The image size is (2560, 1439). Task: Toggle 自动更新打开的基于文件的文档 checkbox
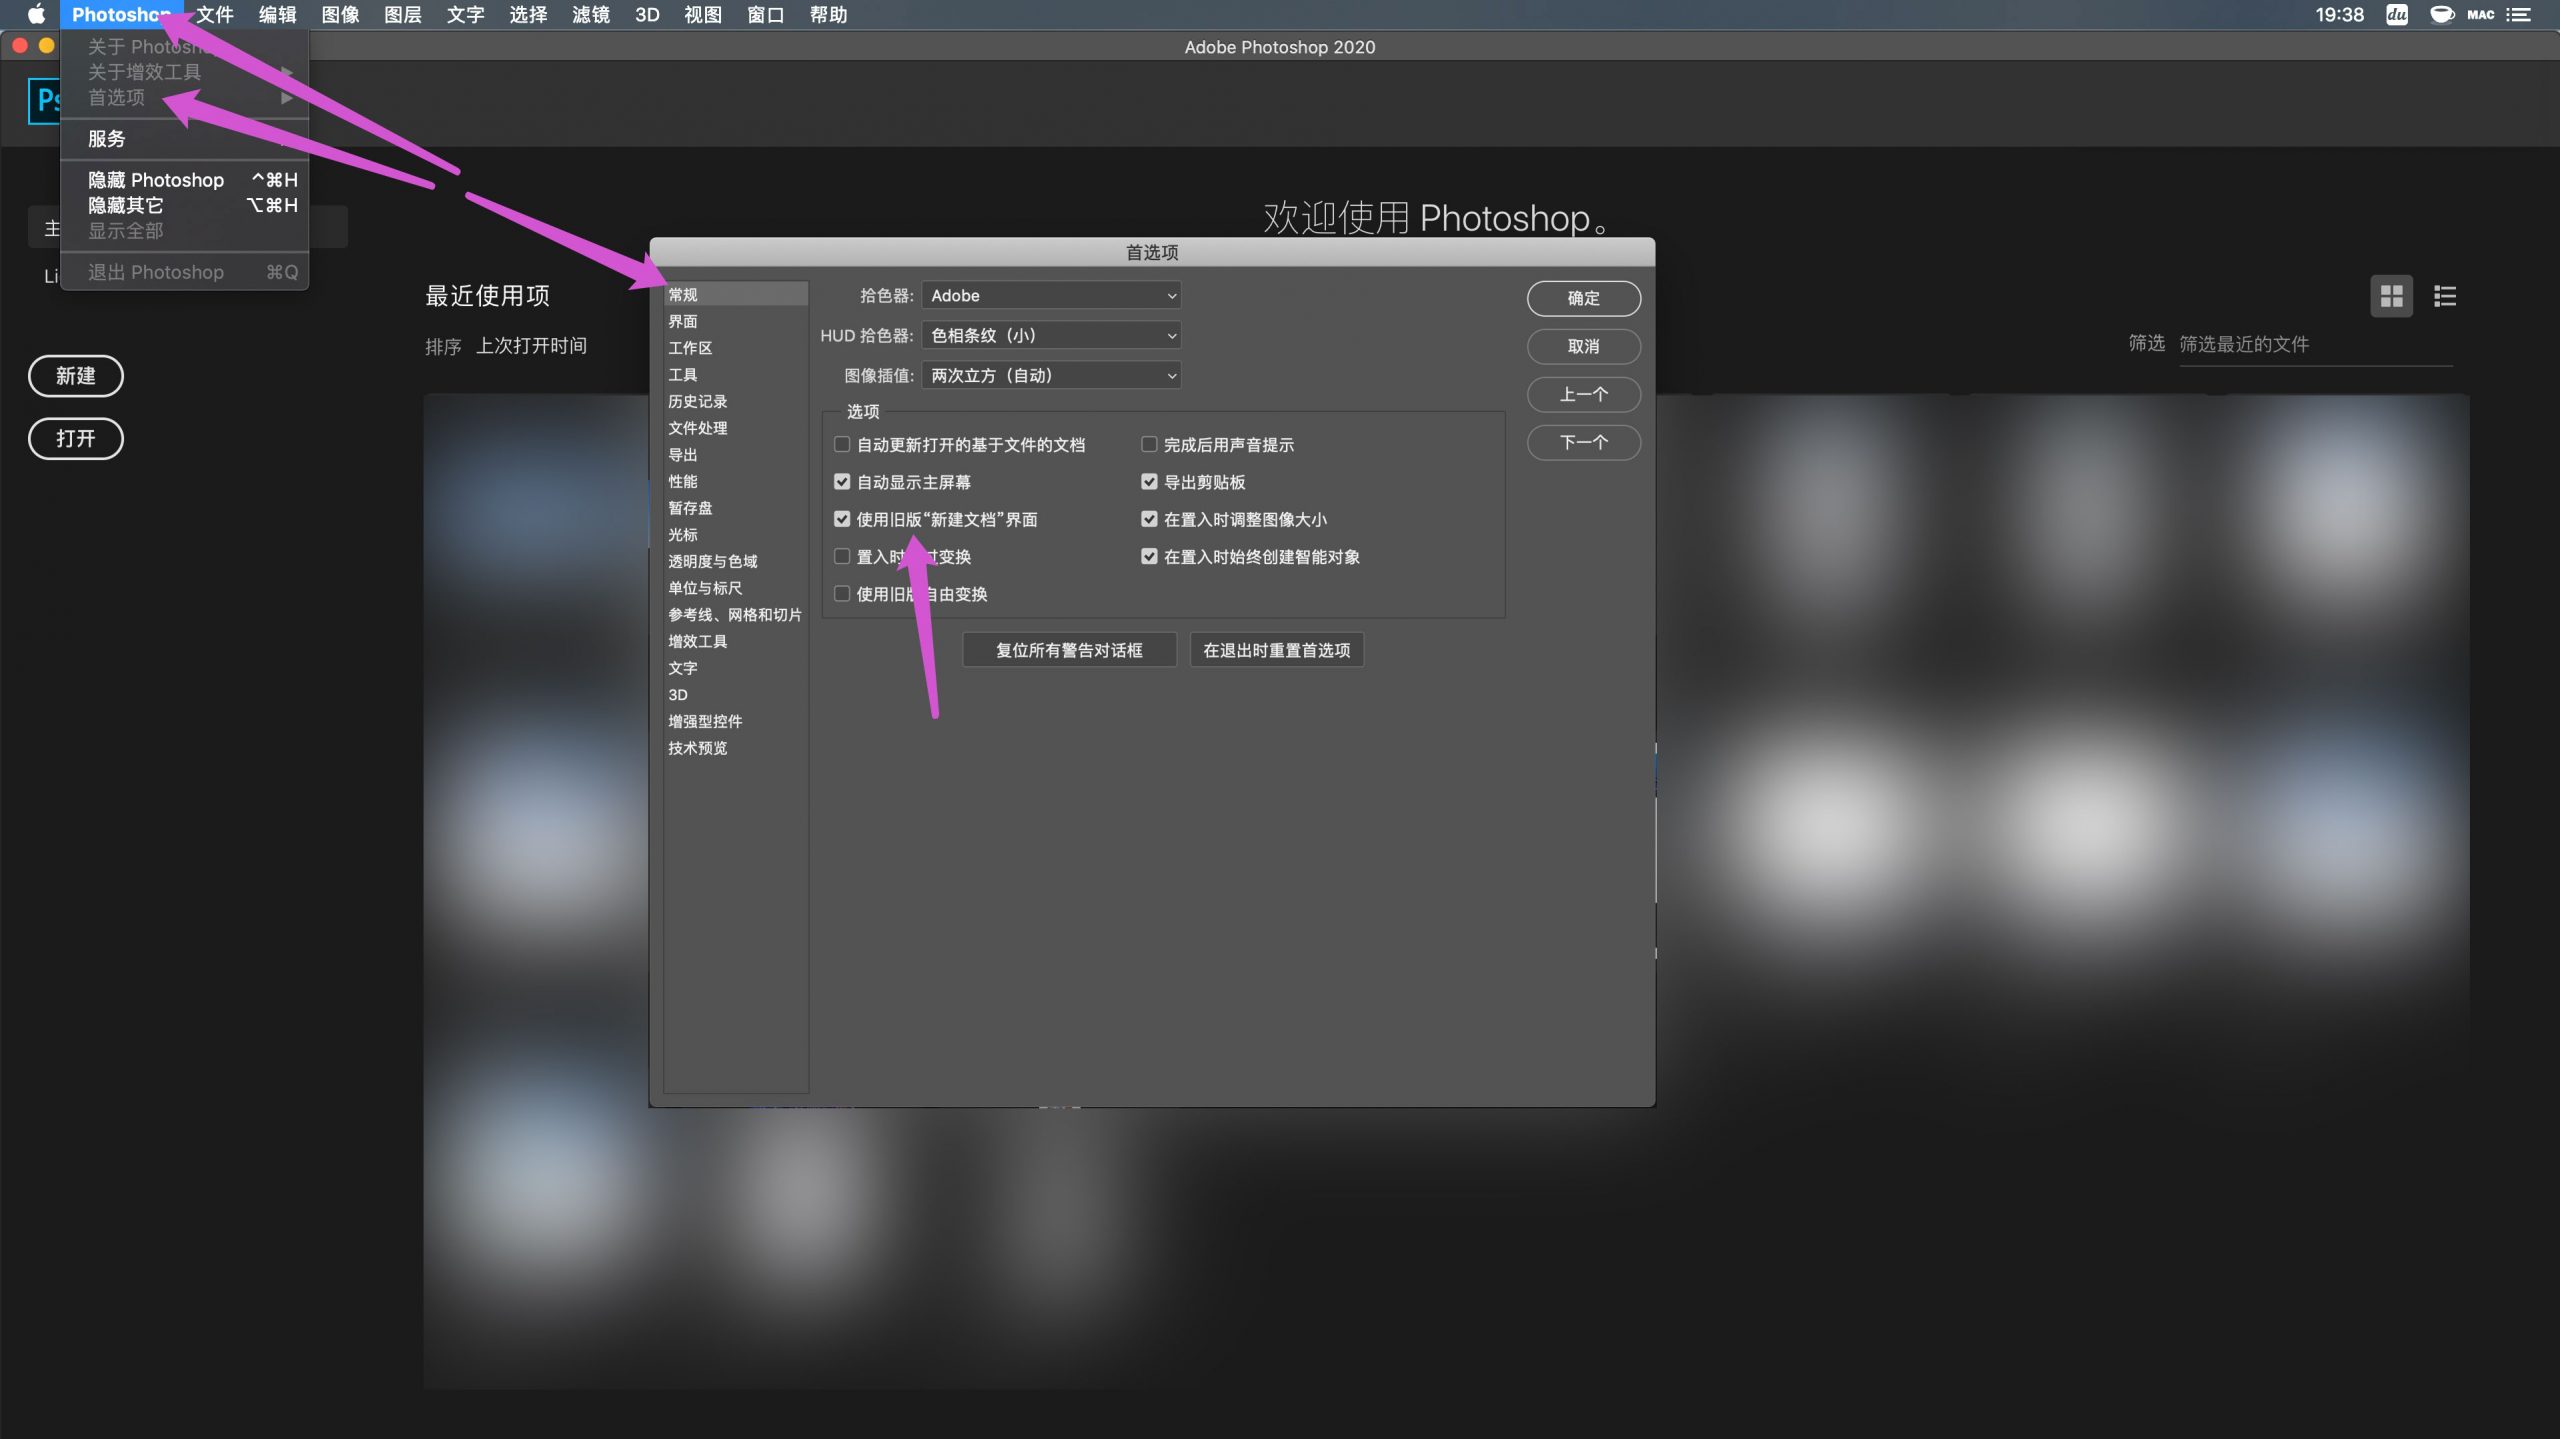click(842, 444)
